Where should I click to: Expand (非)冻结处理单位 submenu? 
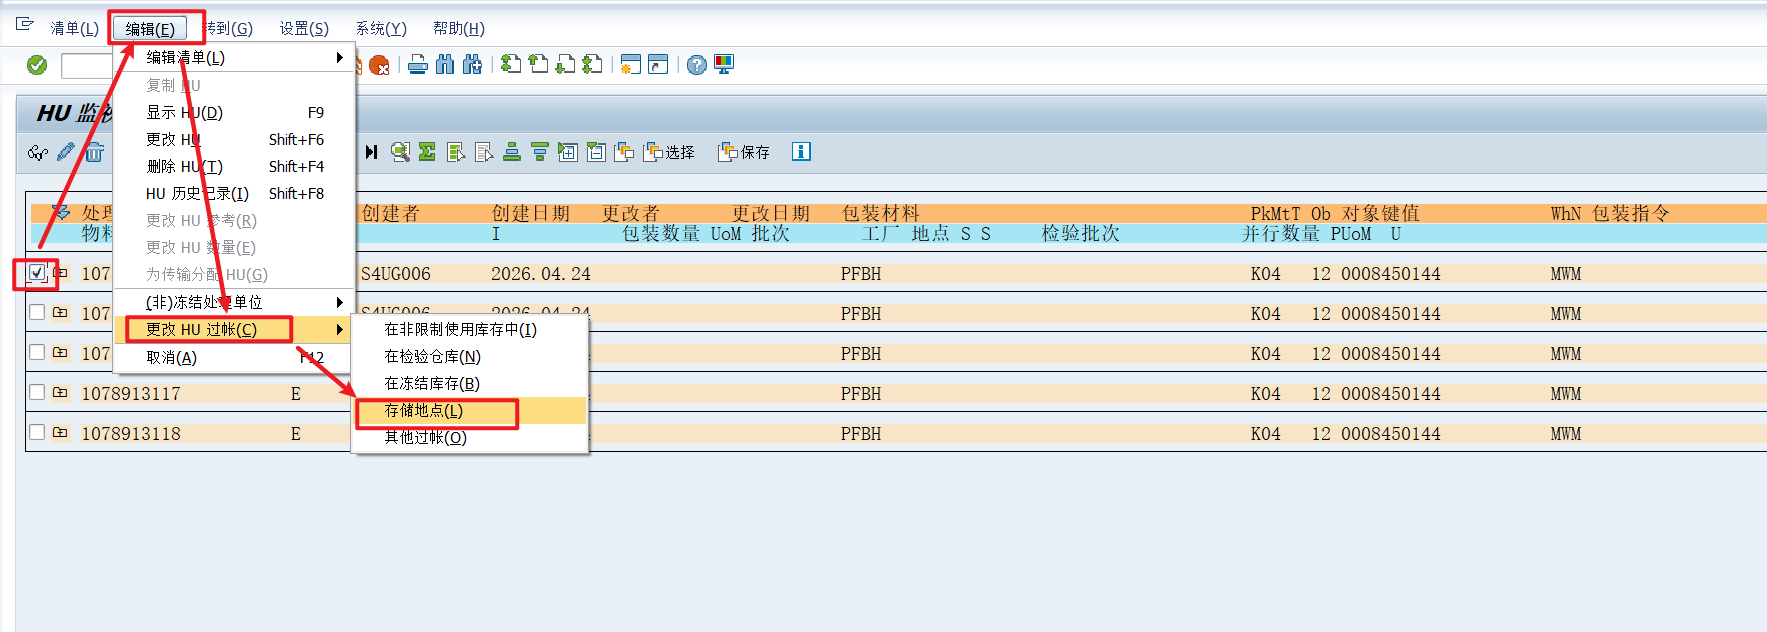click(x=235, y=302)
